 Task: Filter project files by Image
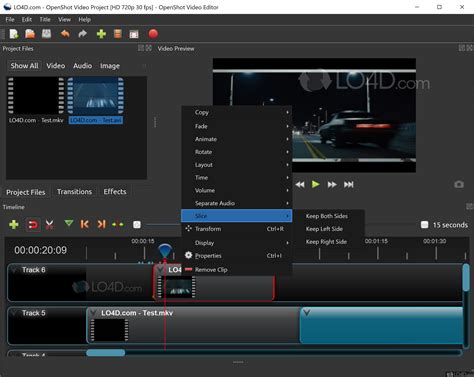click(x=110, y=66)
